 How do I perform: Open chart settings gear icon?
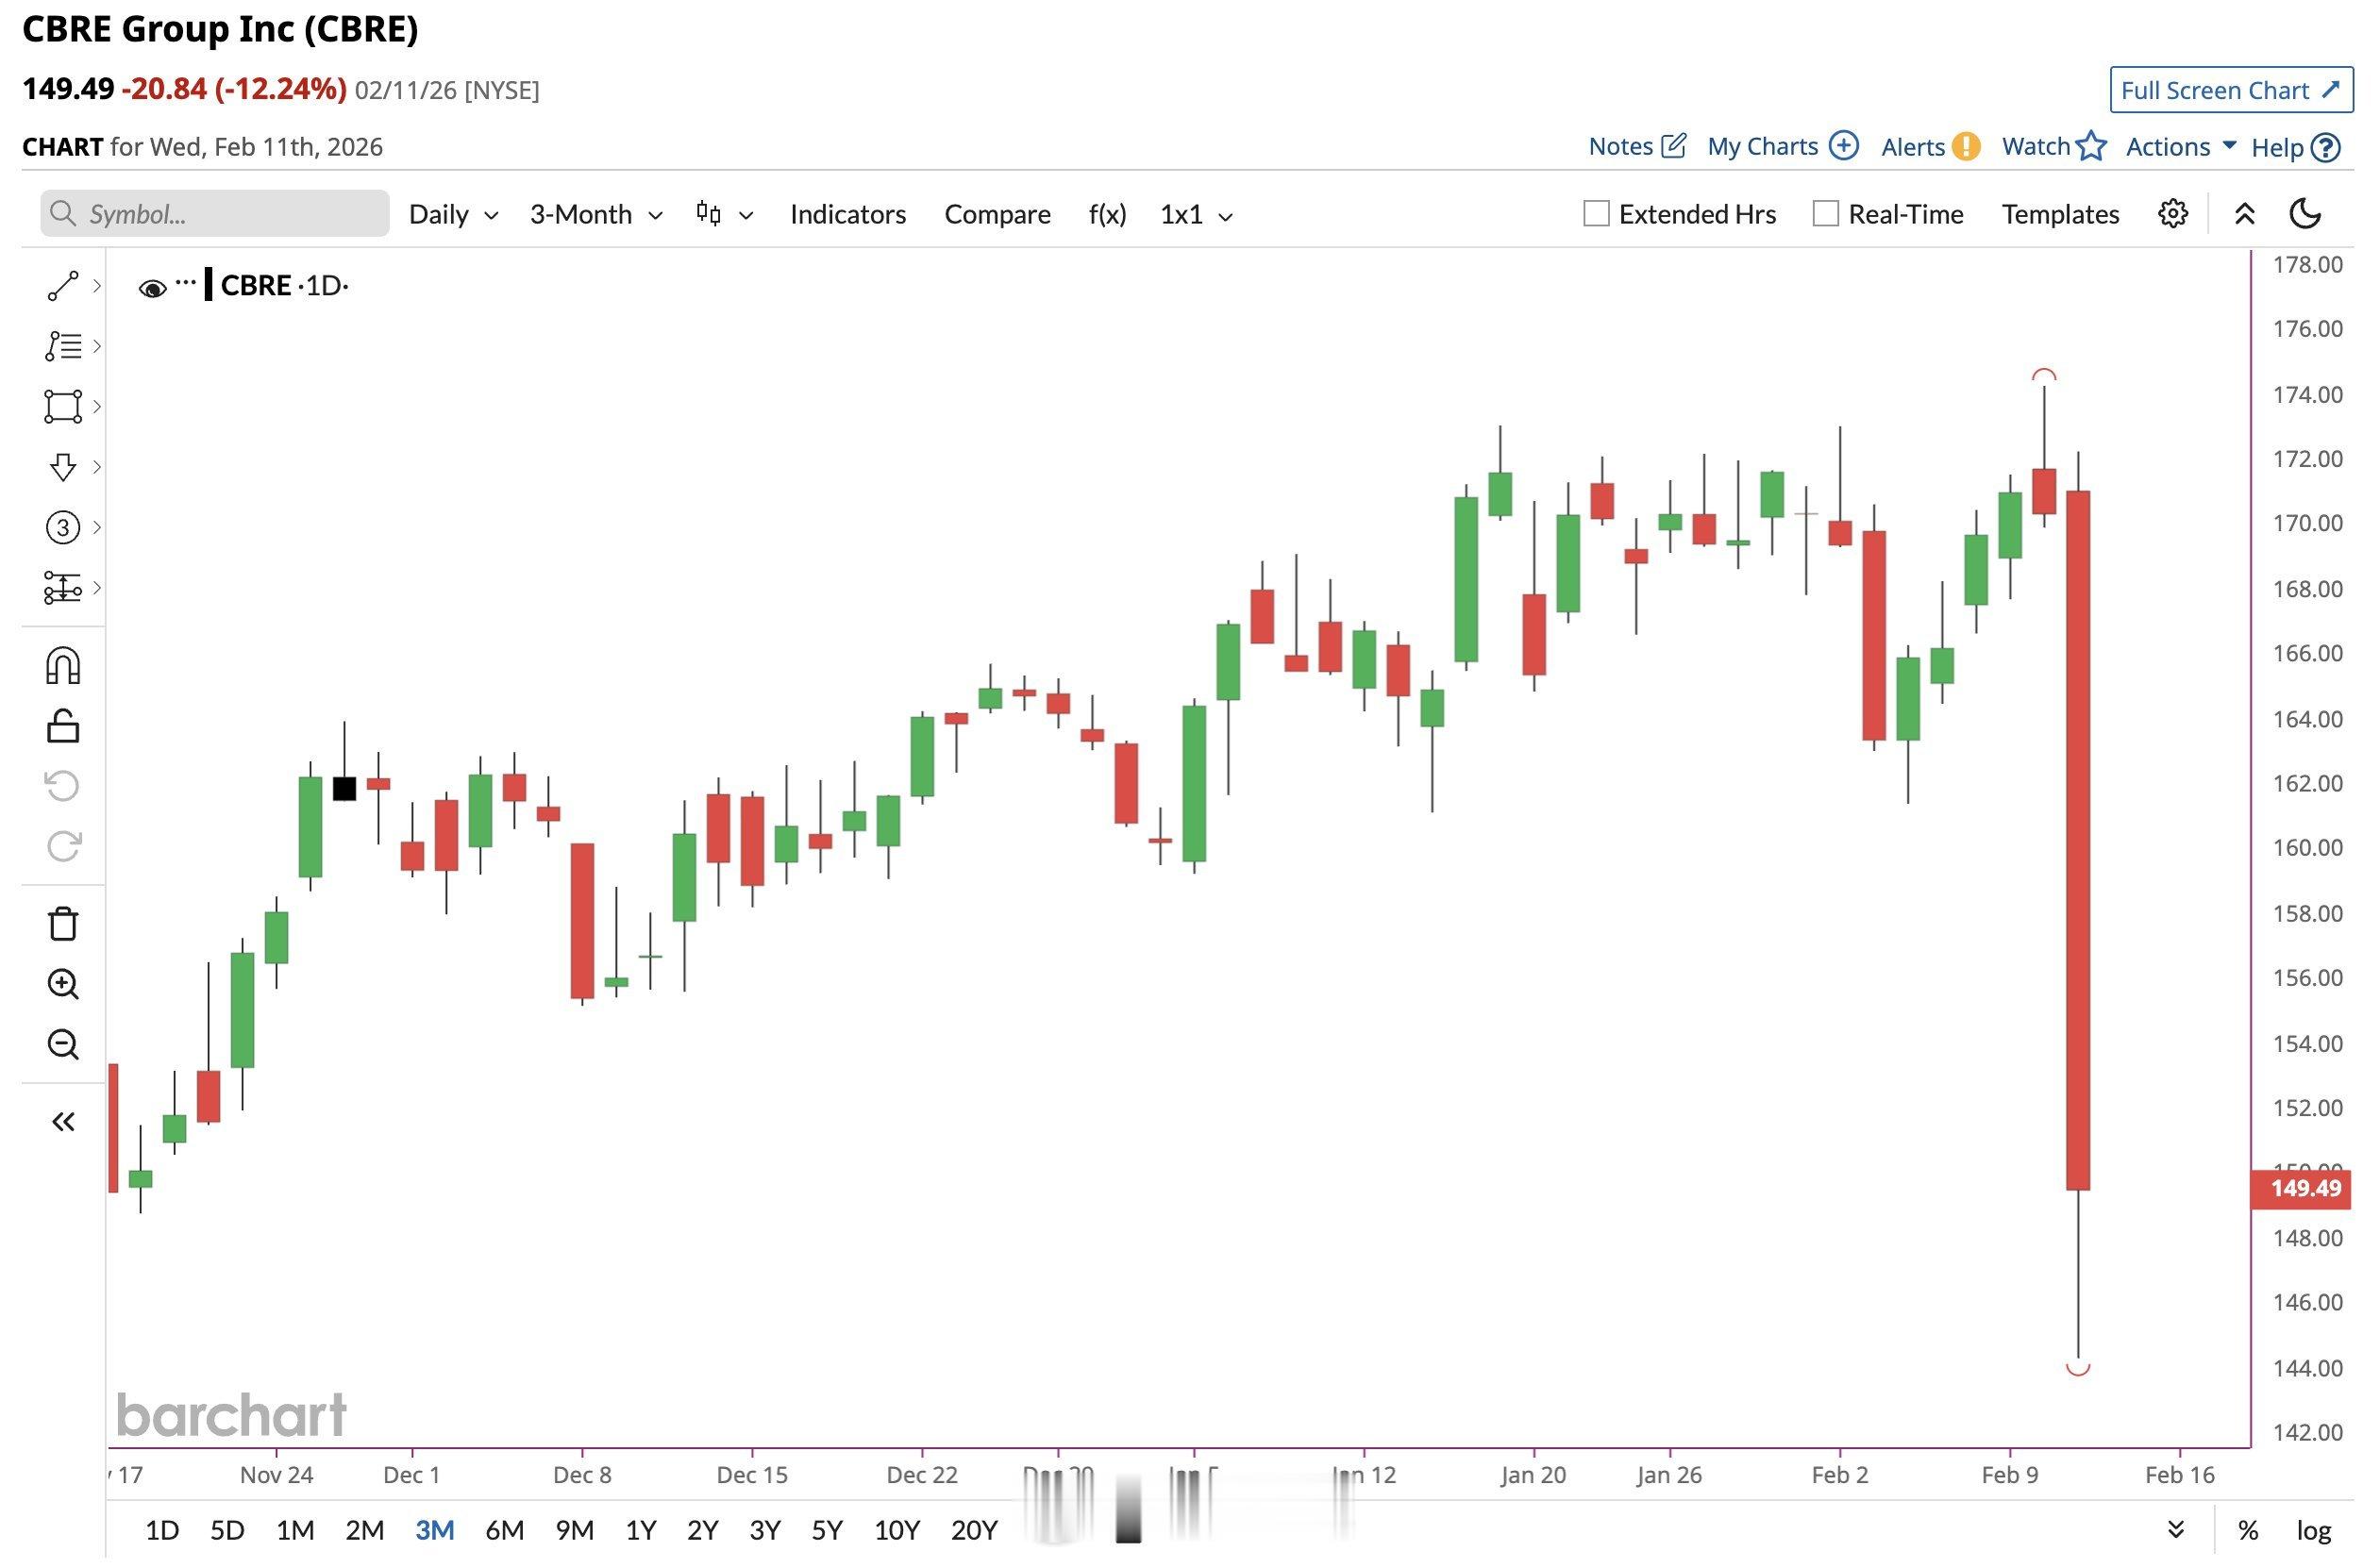click(x=2172, y=214)
